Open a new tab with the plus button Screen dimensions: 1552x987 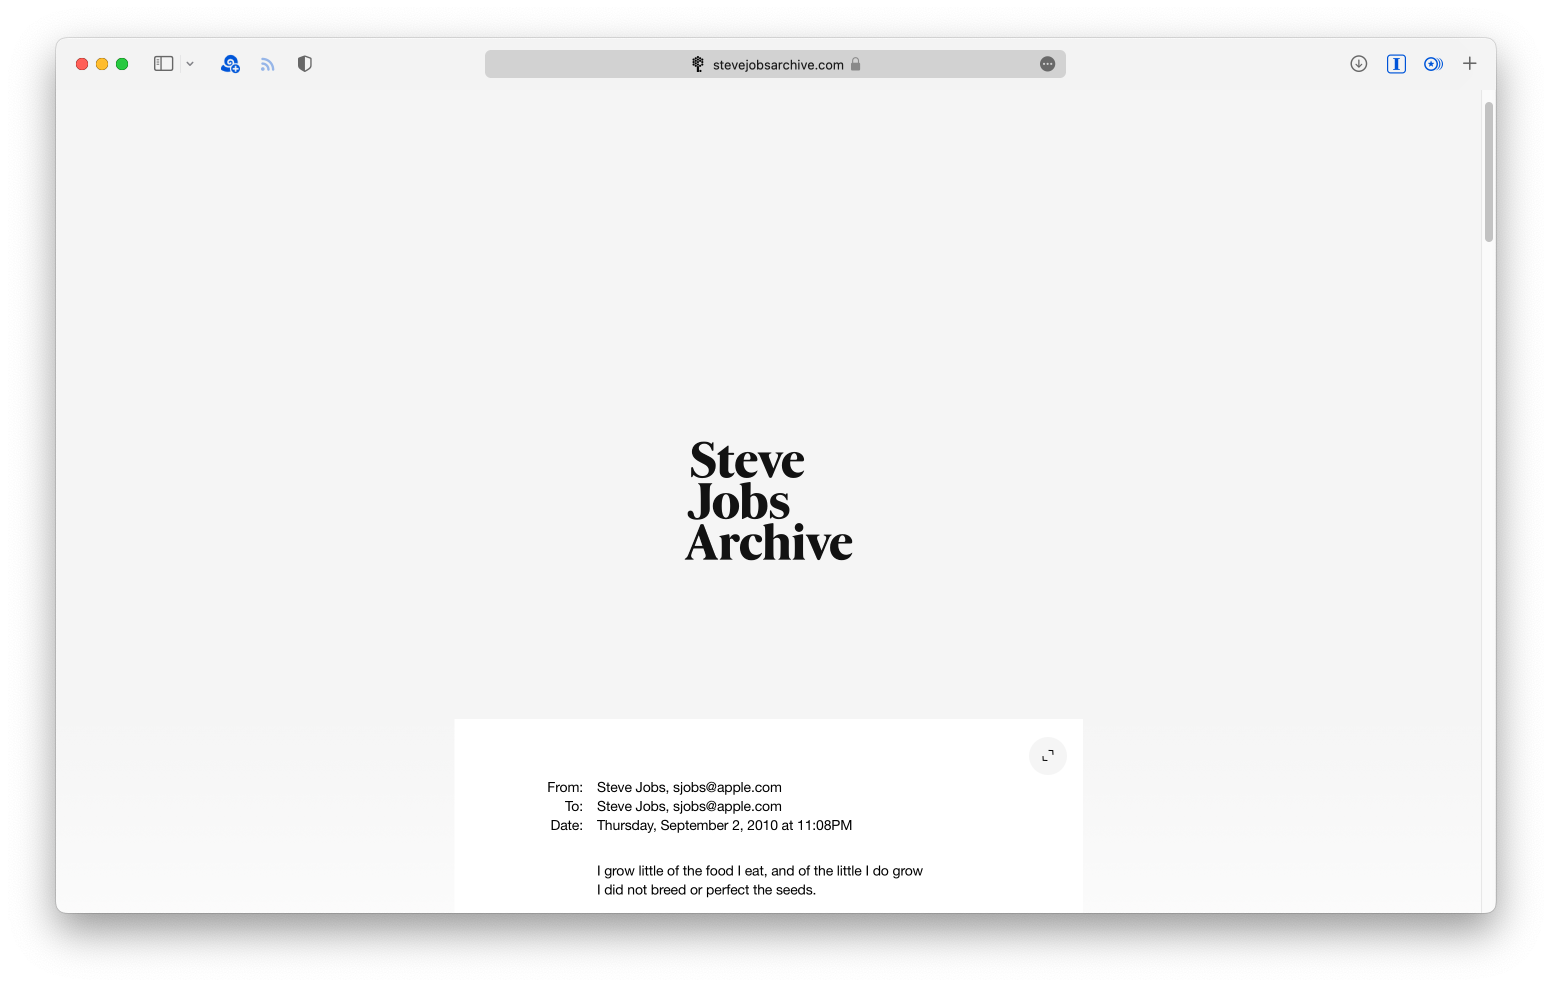pos(1469,63)
